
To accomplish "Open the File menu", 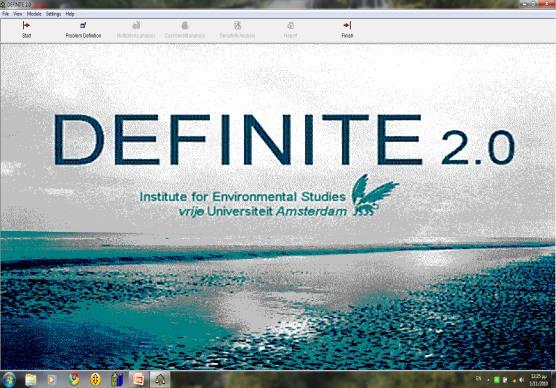I will [6, 14].
